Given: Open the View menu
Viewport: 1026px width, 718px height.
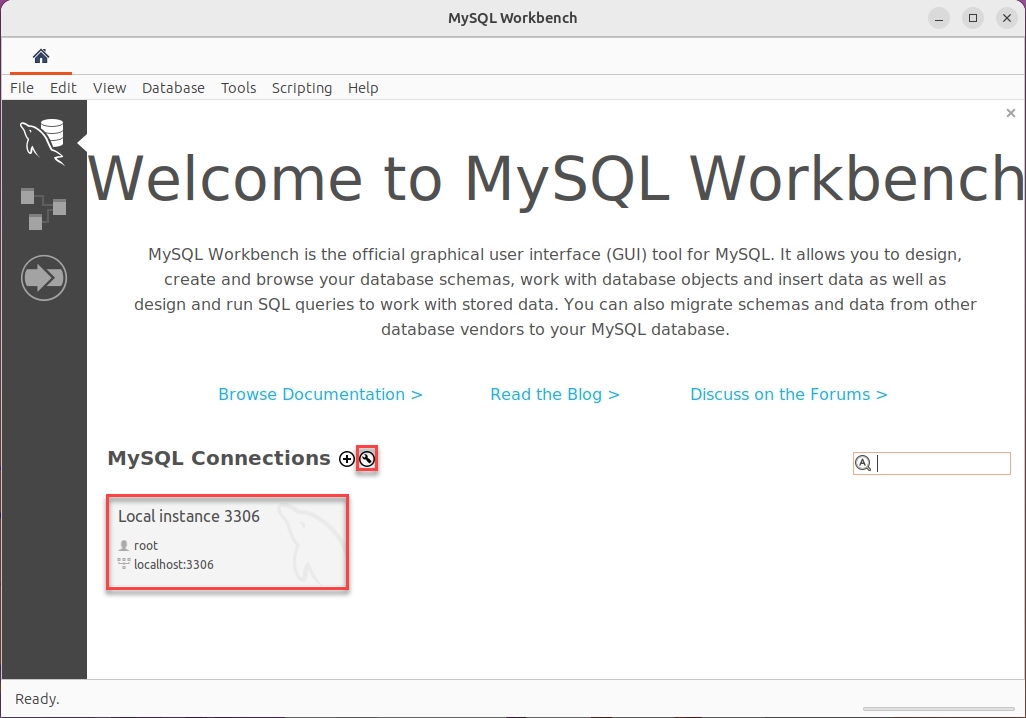Looking at the screenshot, I should point(109,88).
